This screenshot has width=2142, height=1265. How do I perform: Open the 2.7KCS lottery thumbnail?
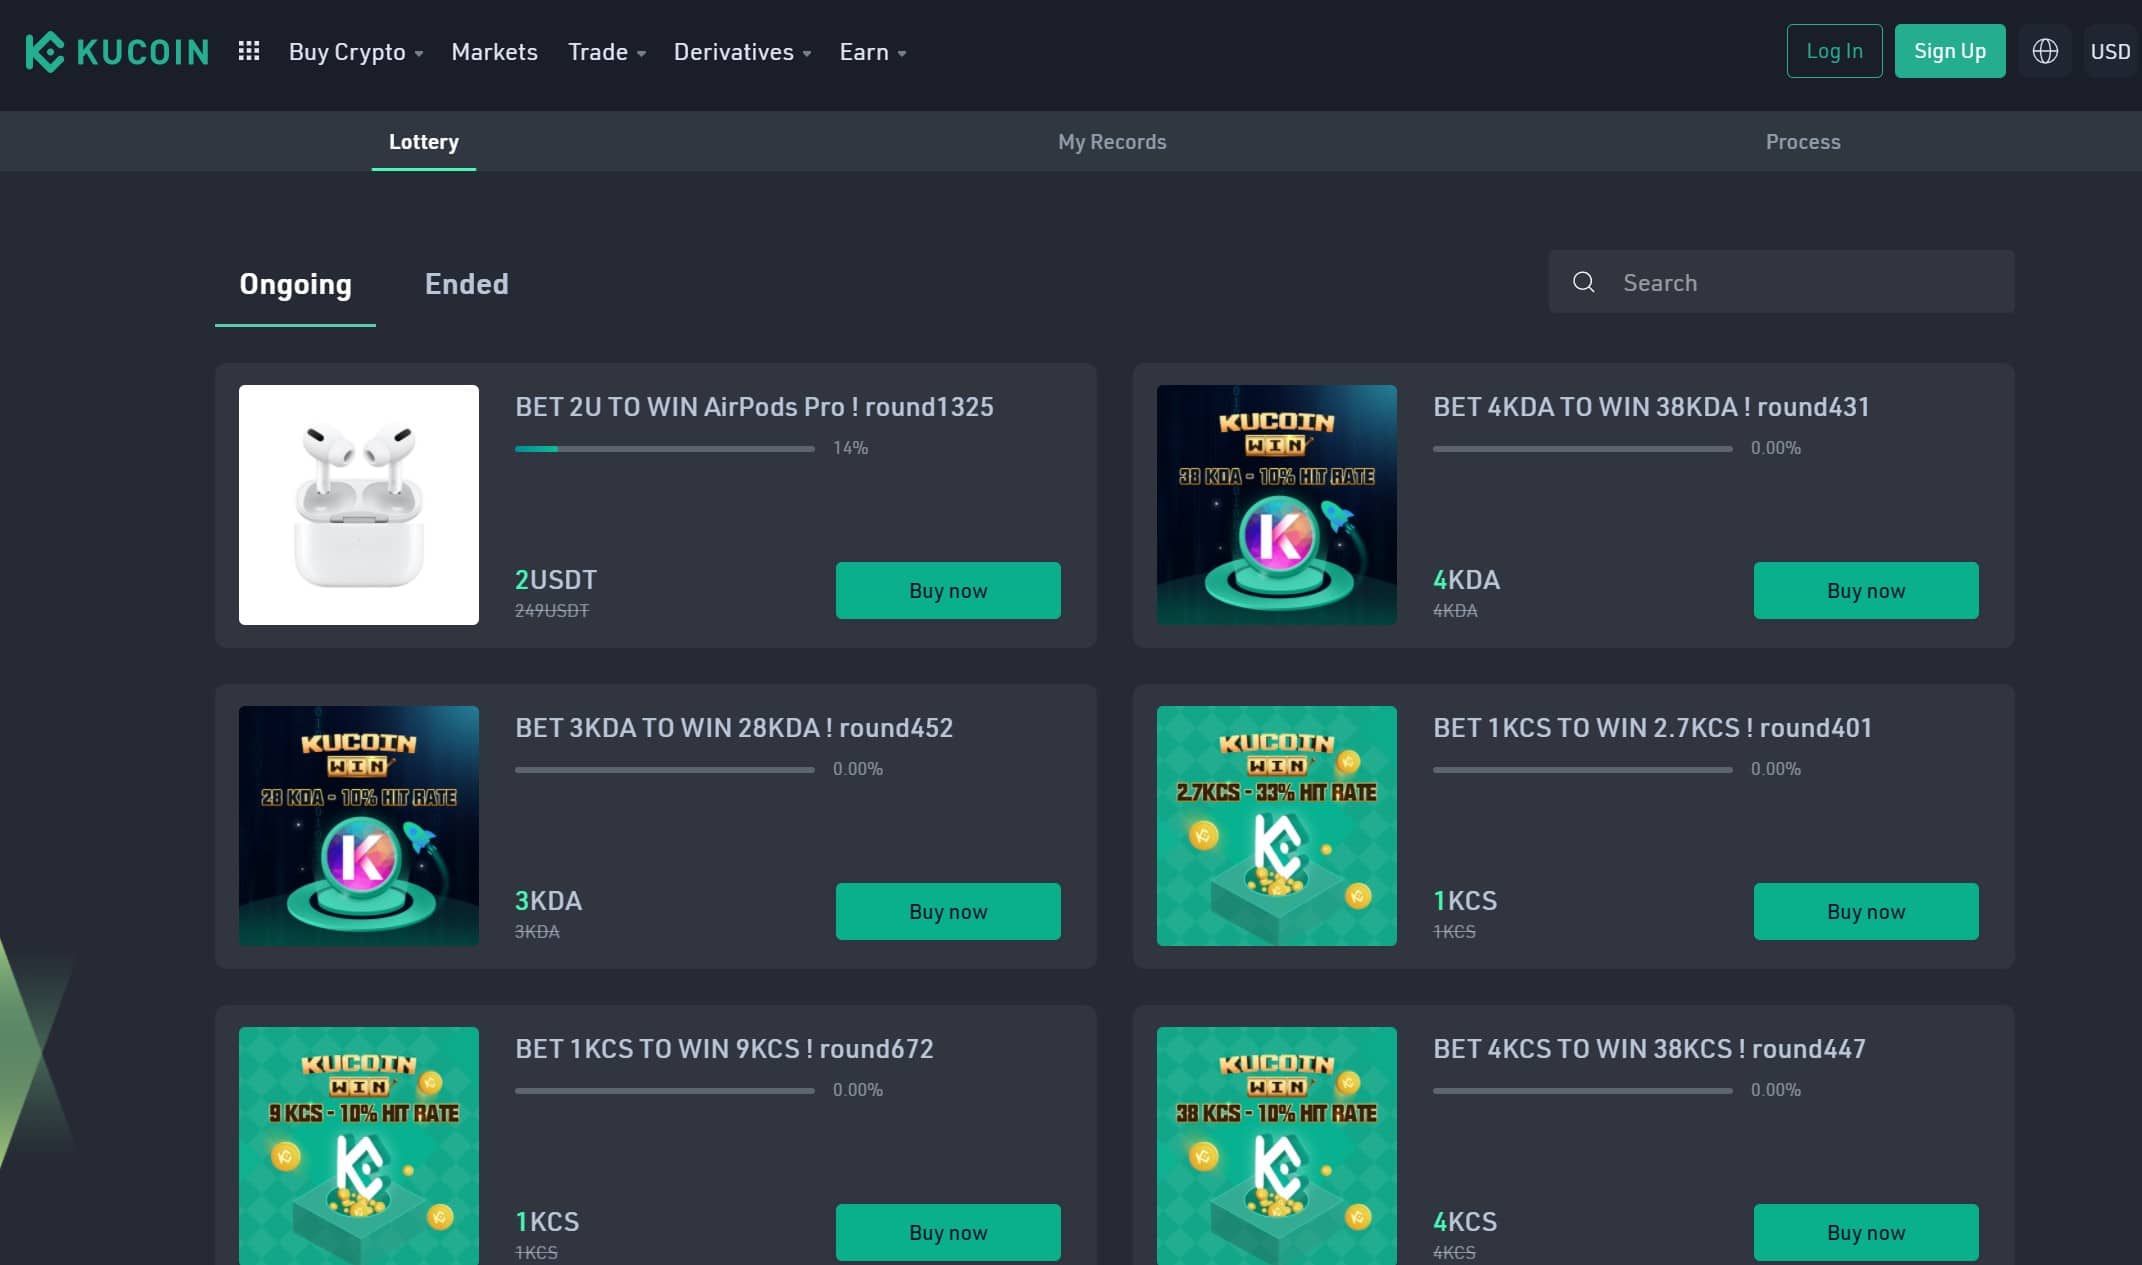[1276, 826]
